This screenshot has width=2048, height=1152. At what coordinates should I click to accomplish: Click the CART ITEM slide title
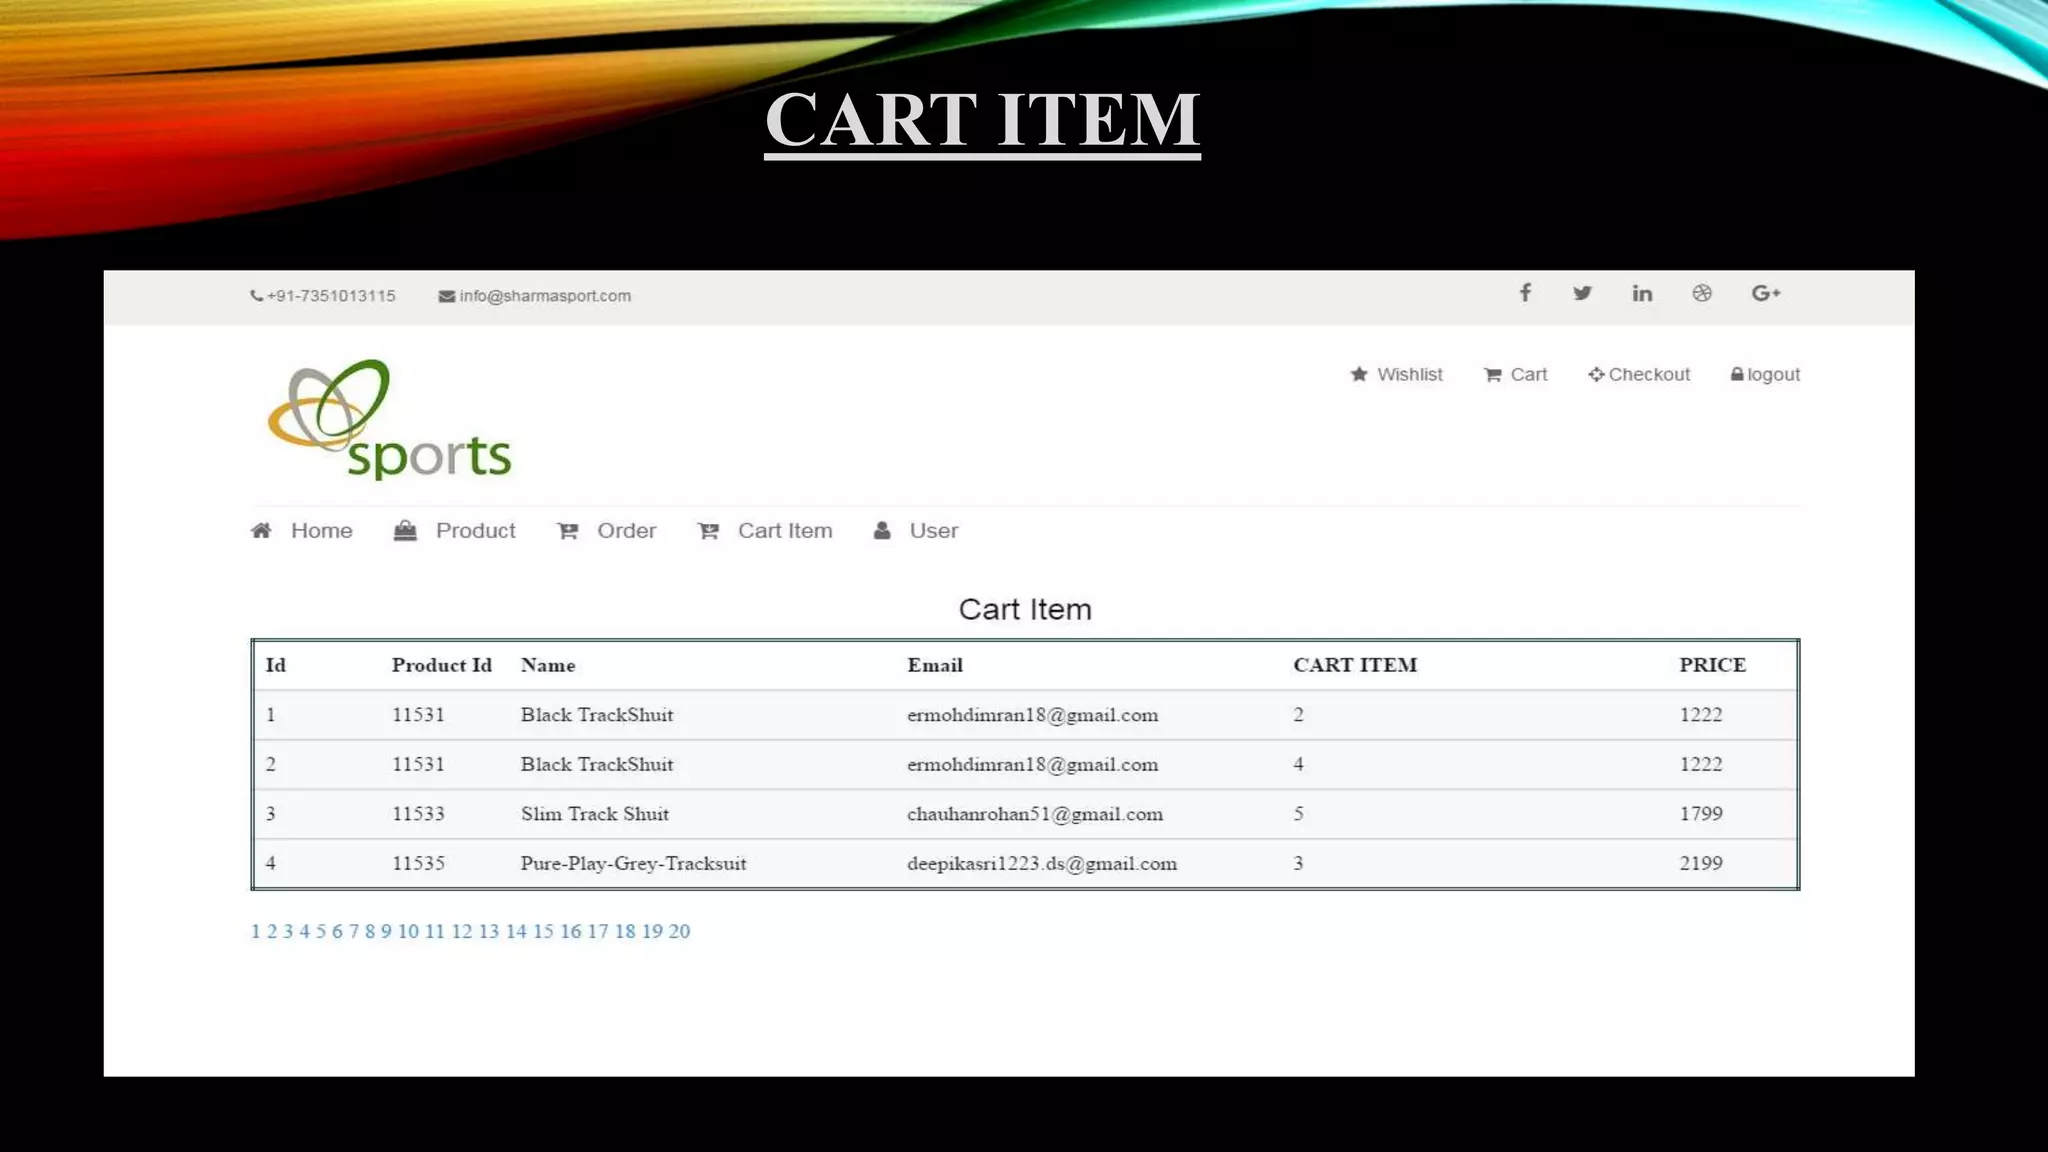(x=982, y=120)
